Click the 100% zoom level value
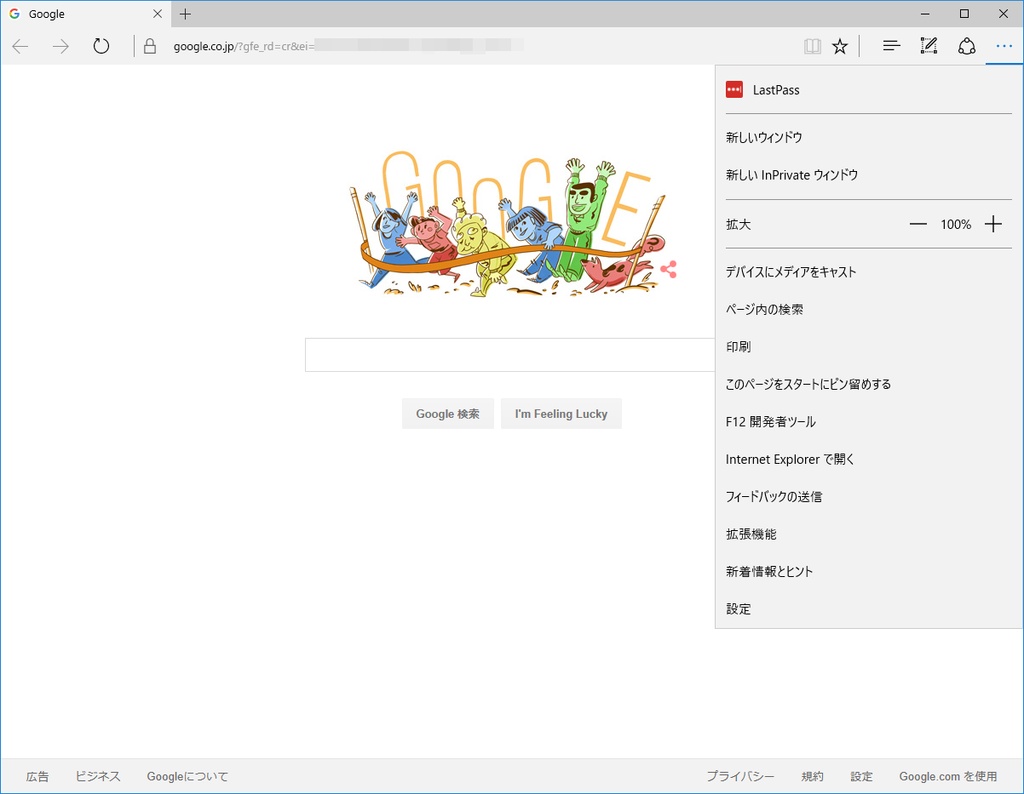1024x794 pixels. [956, 225]
